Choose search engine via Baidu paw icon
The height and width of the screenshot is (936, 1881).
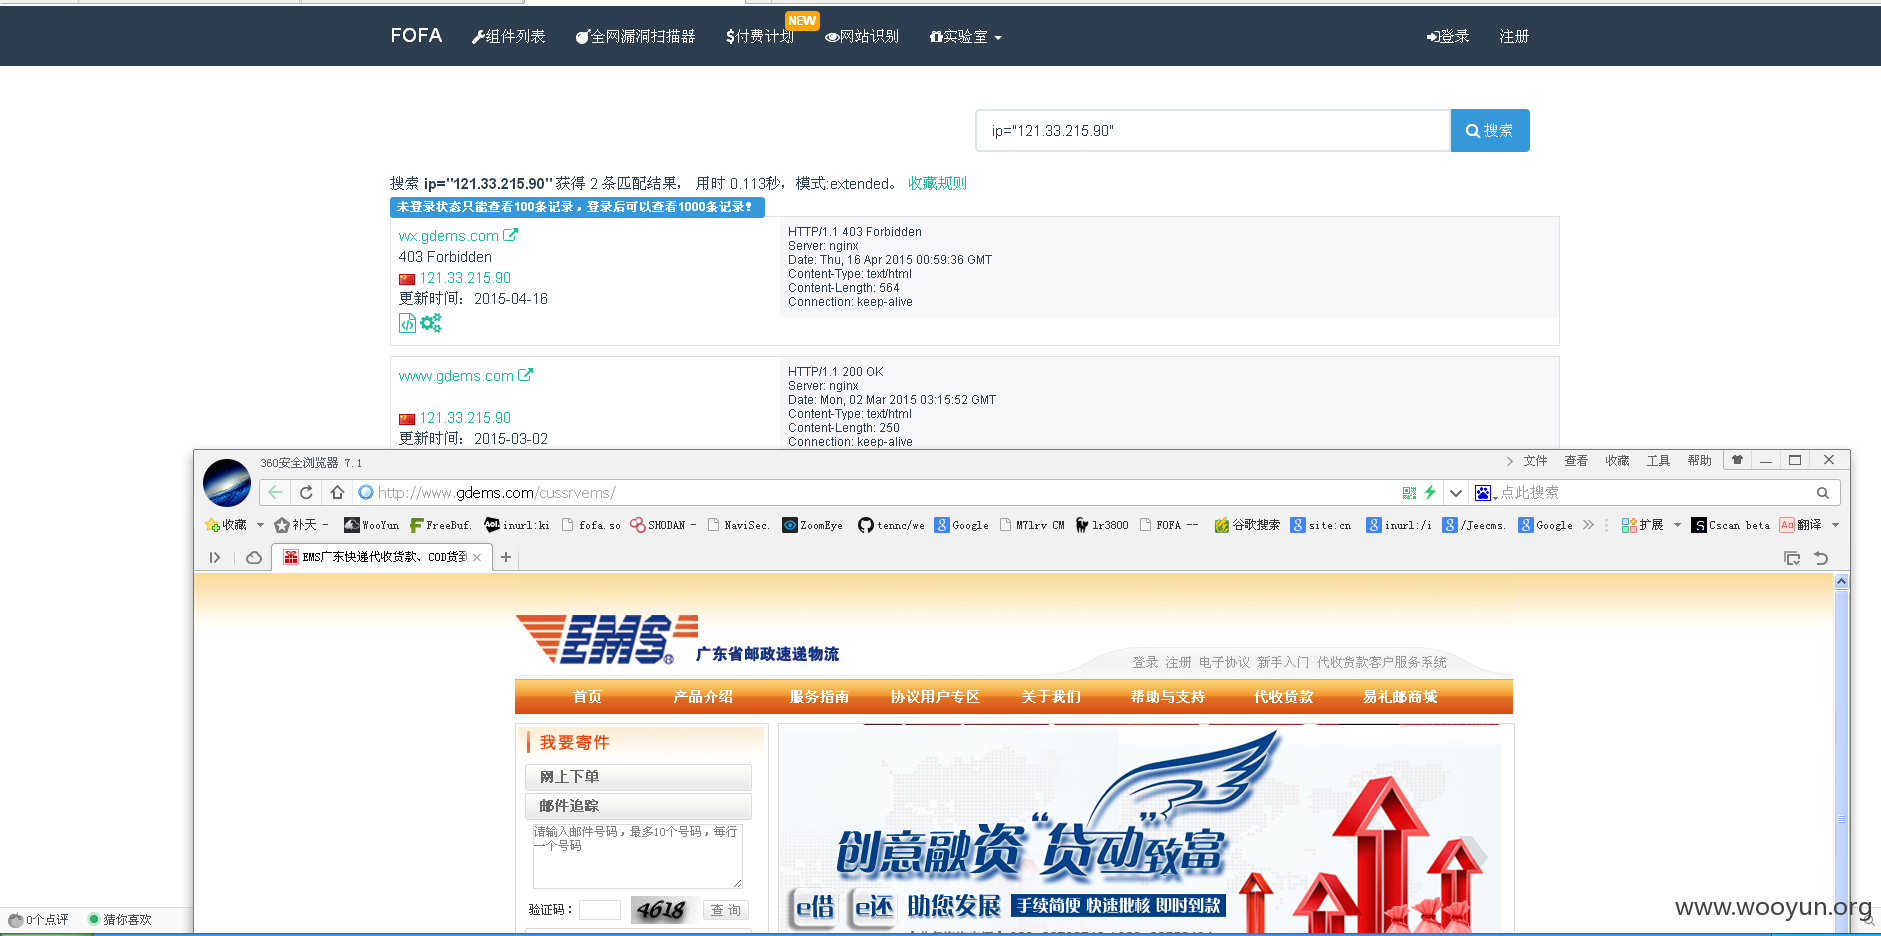tap(1485, 492)
